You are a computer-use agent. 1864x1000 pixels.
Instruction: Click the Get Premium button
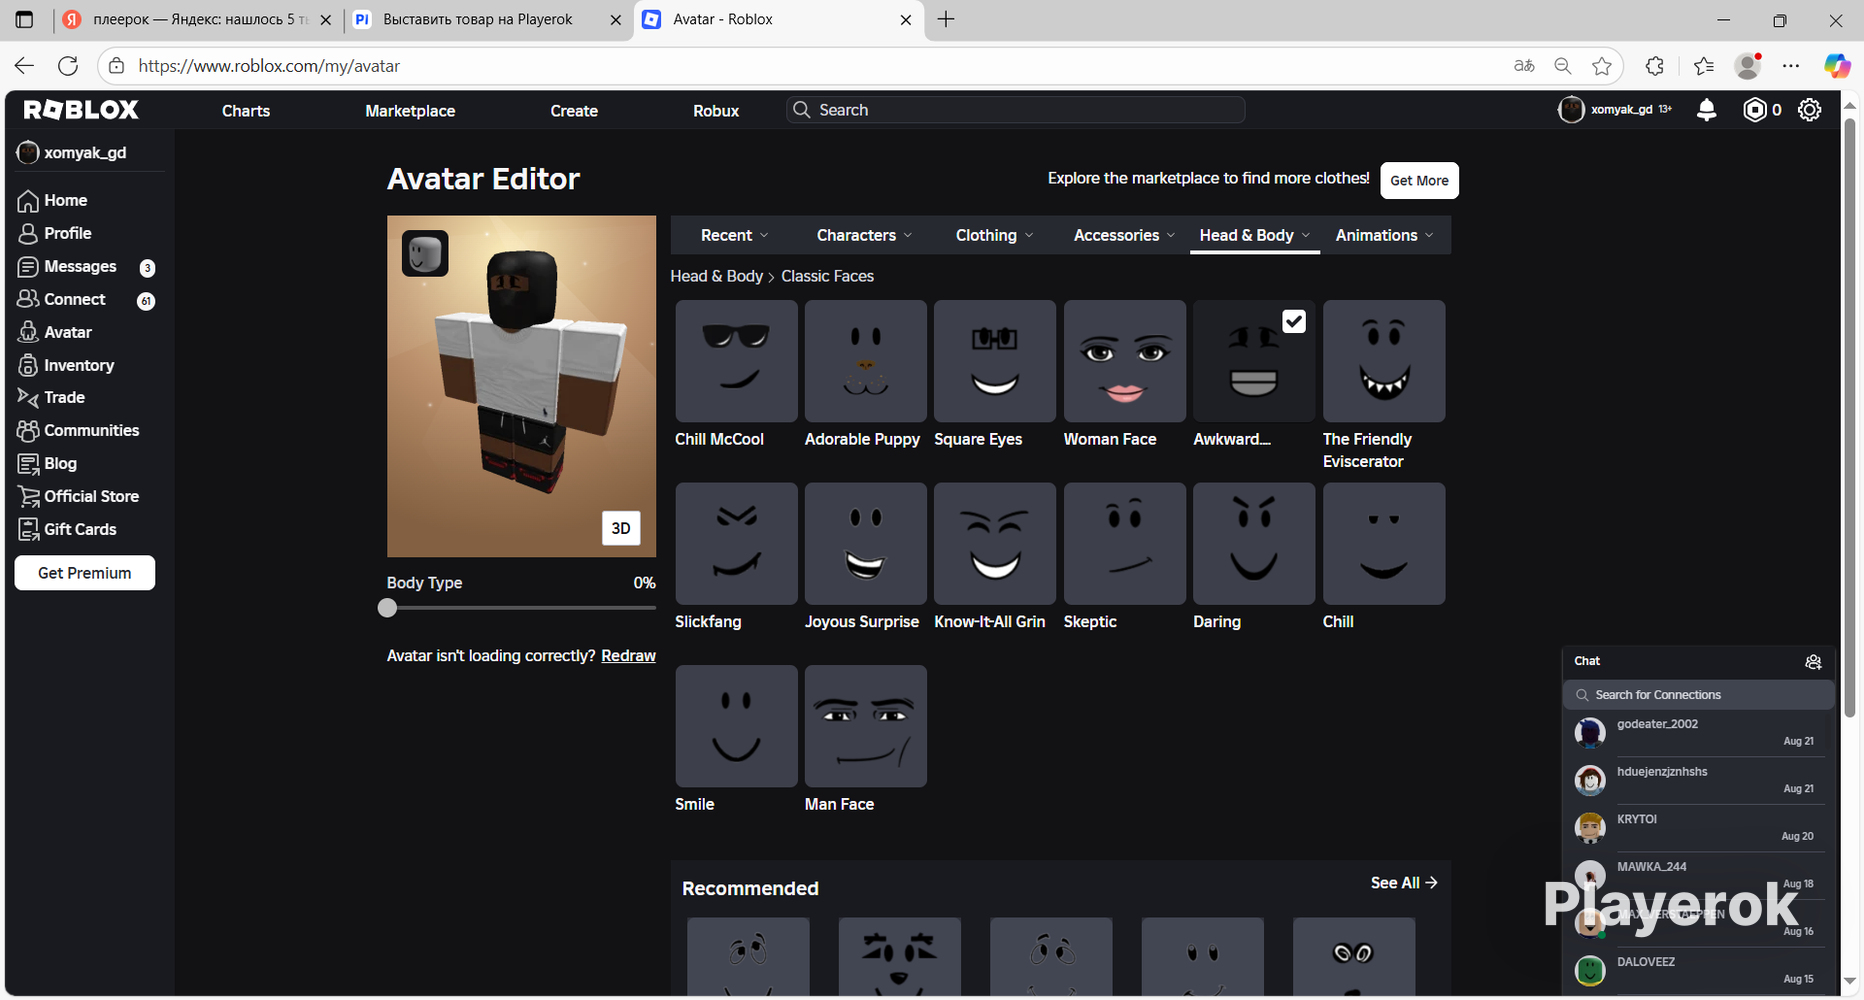pos(85,573)
